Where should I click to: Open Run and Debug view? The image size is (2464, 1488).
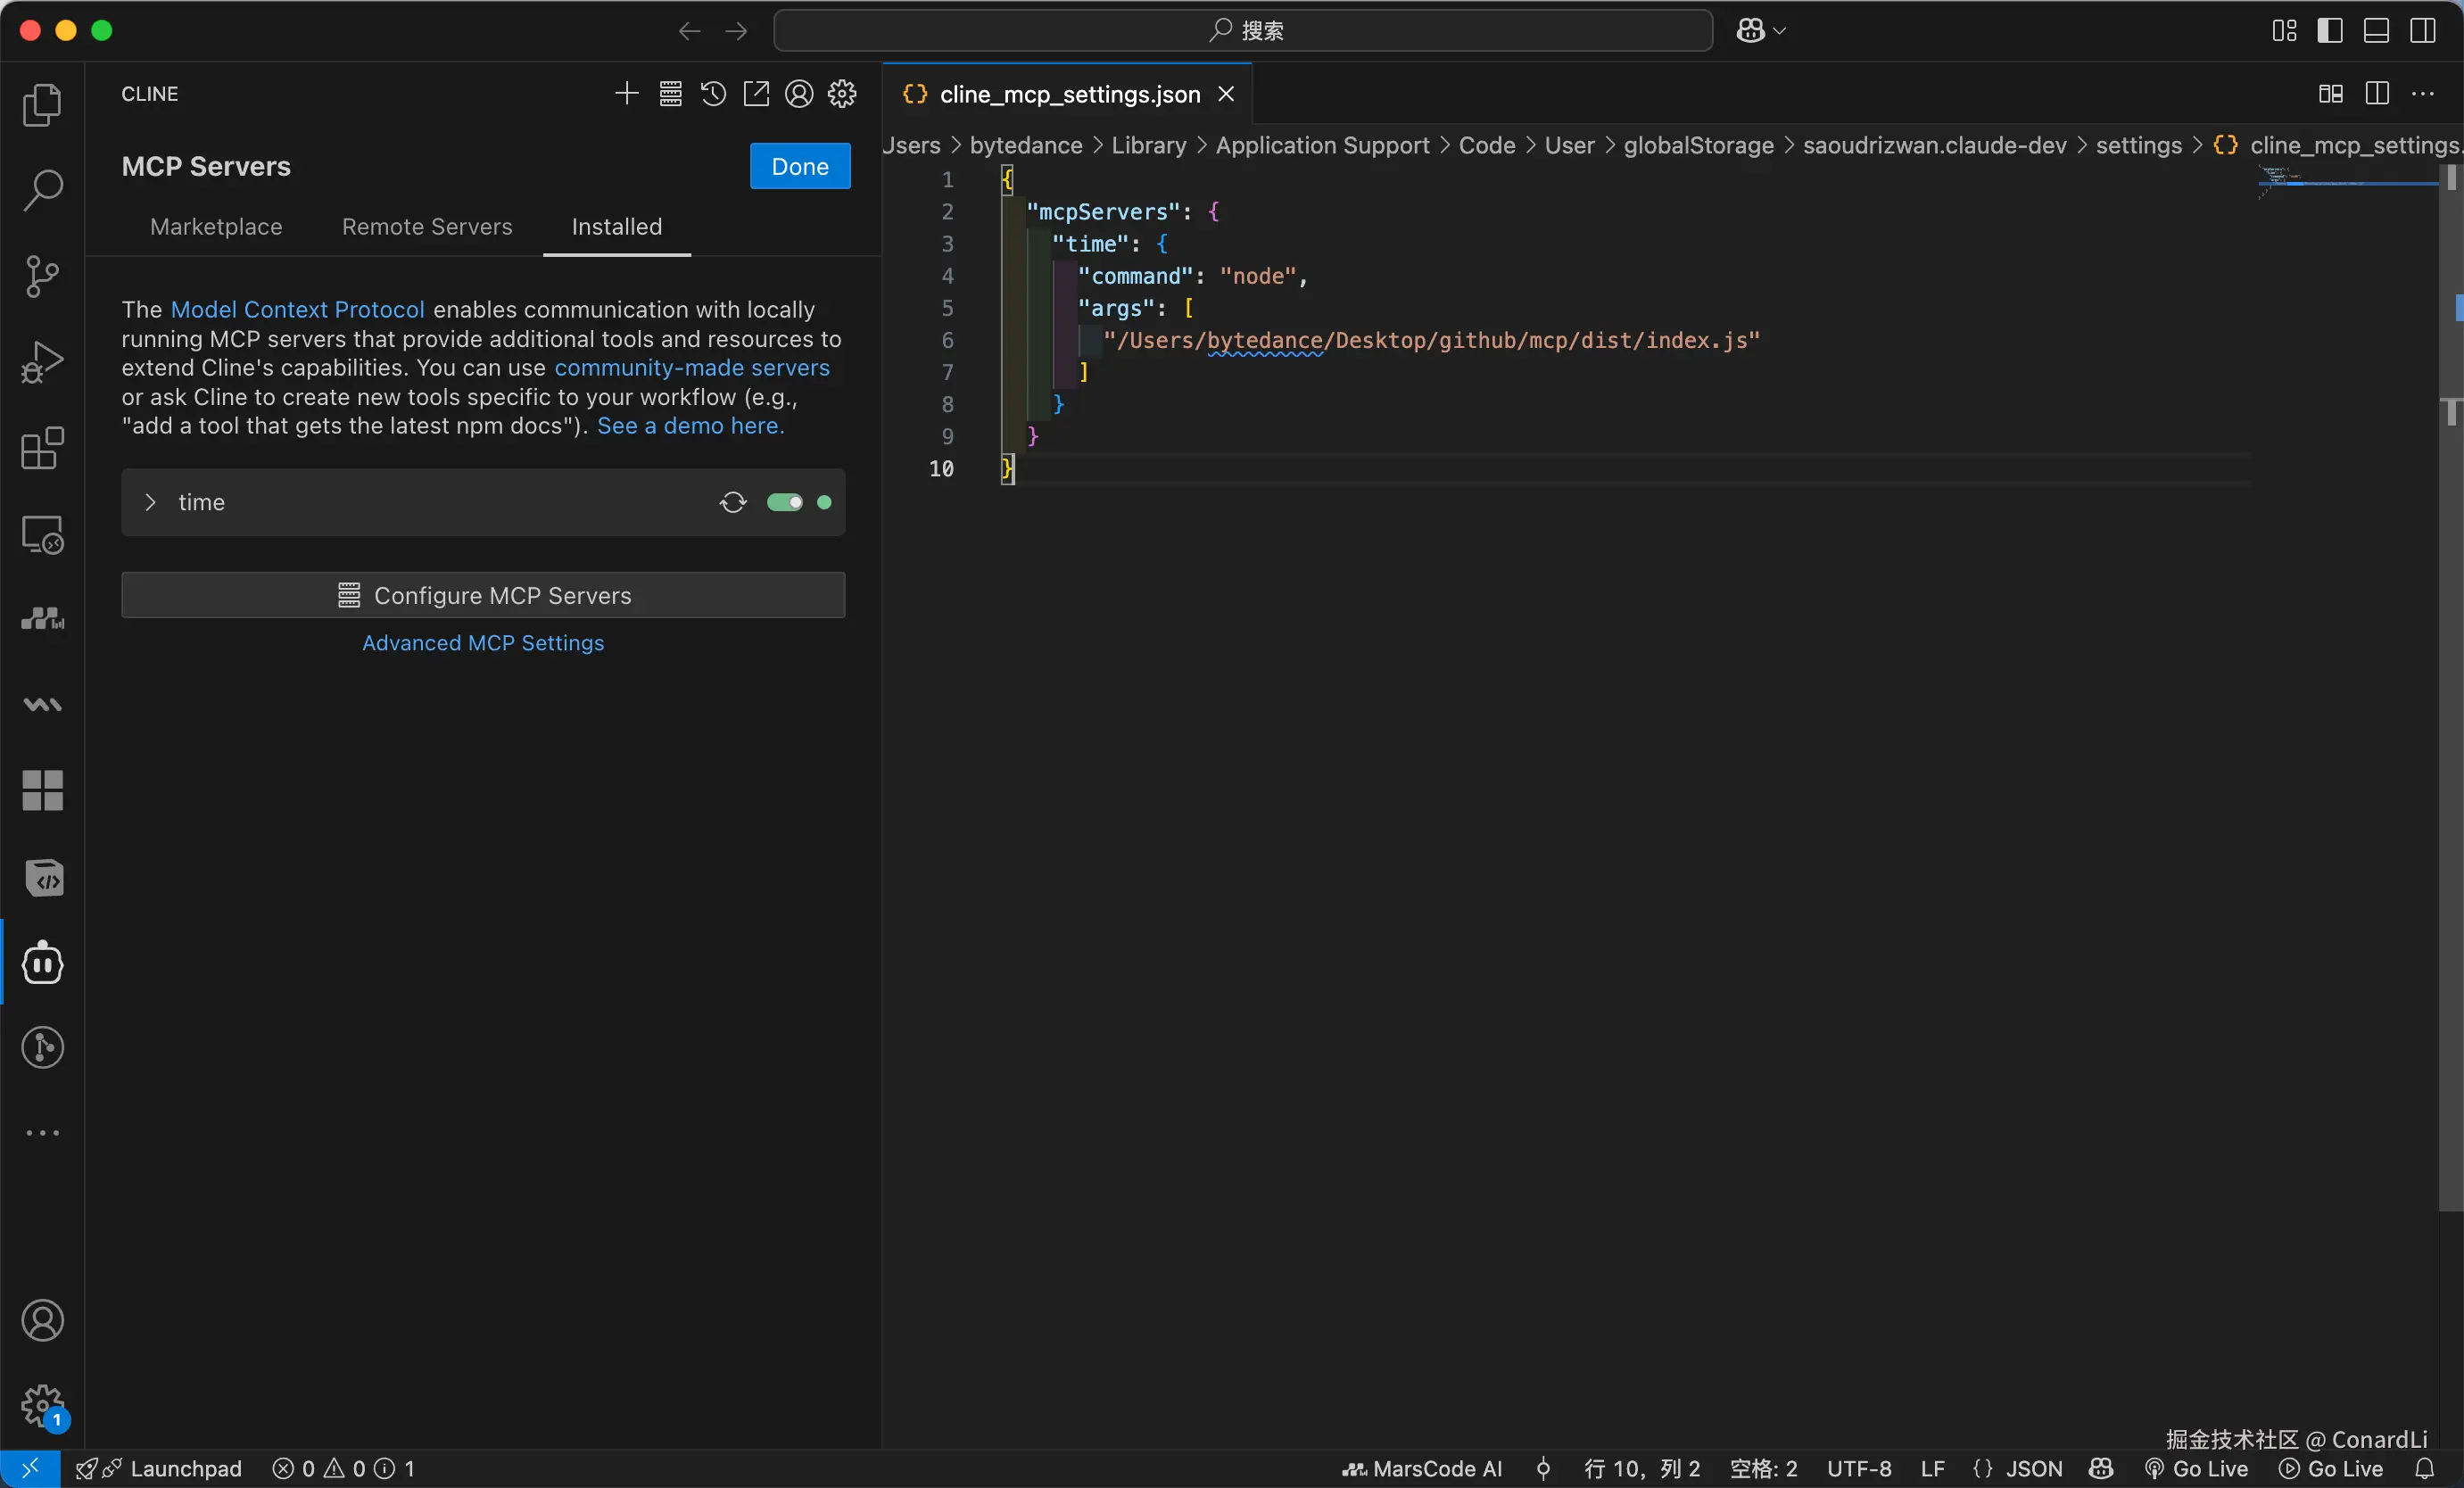click(x=42, y=362)
